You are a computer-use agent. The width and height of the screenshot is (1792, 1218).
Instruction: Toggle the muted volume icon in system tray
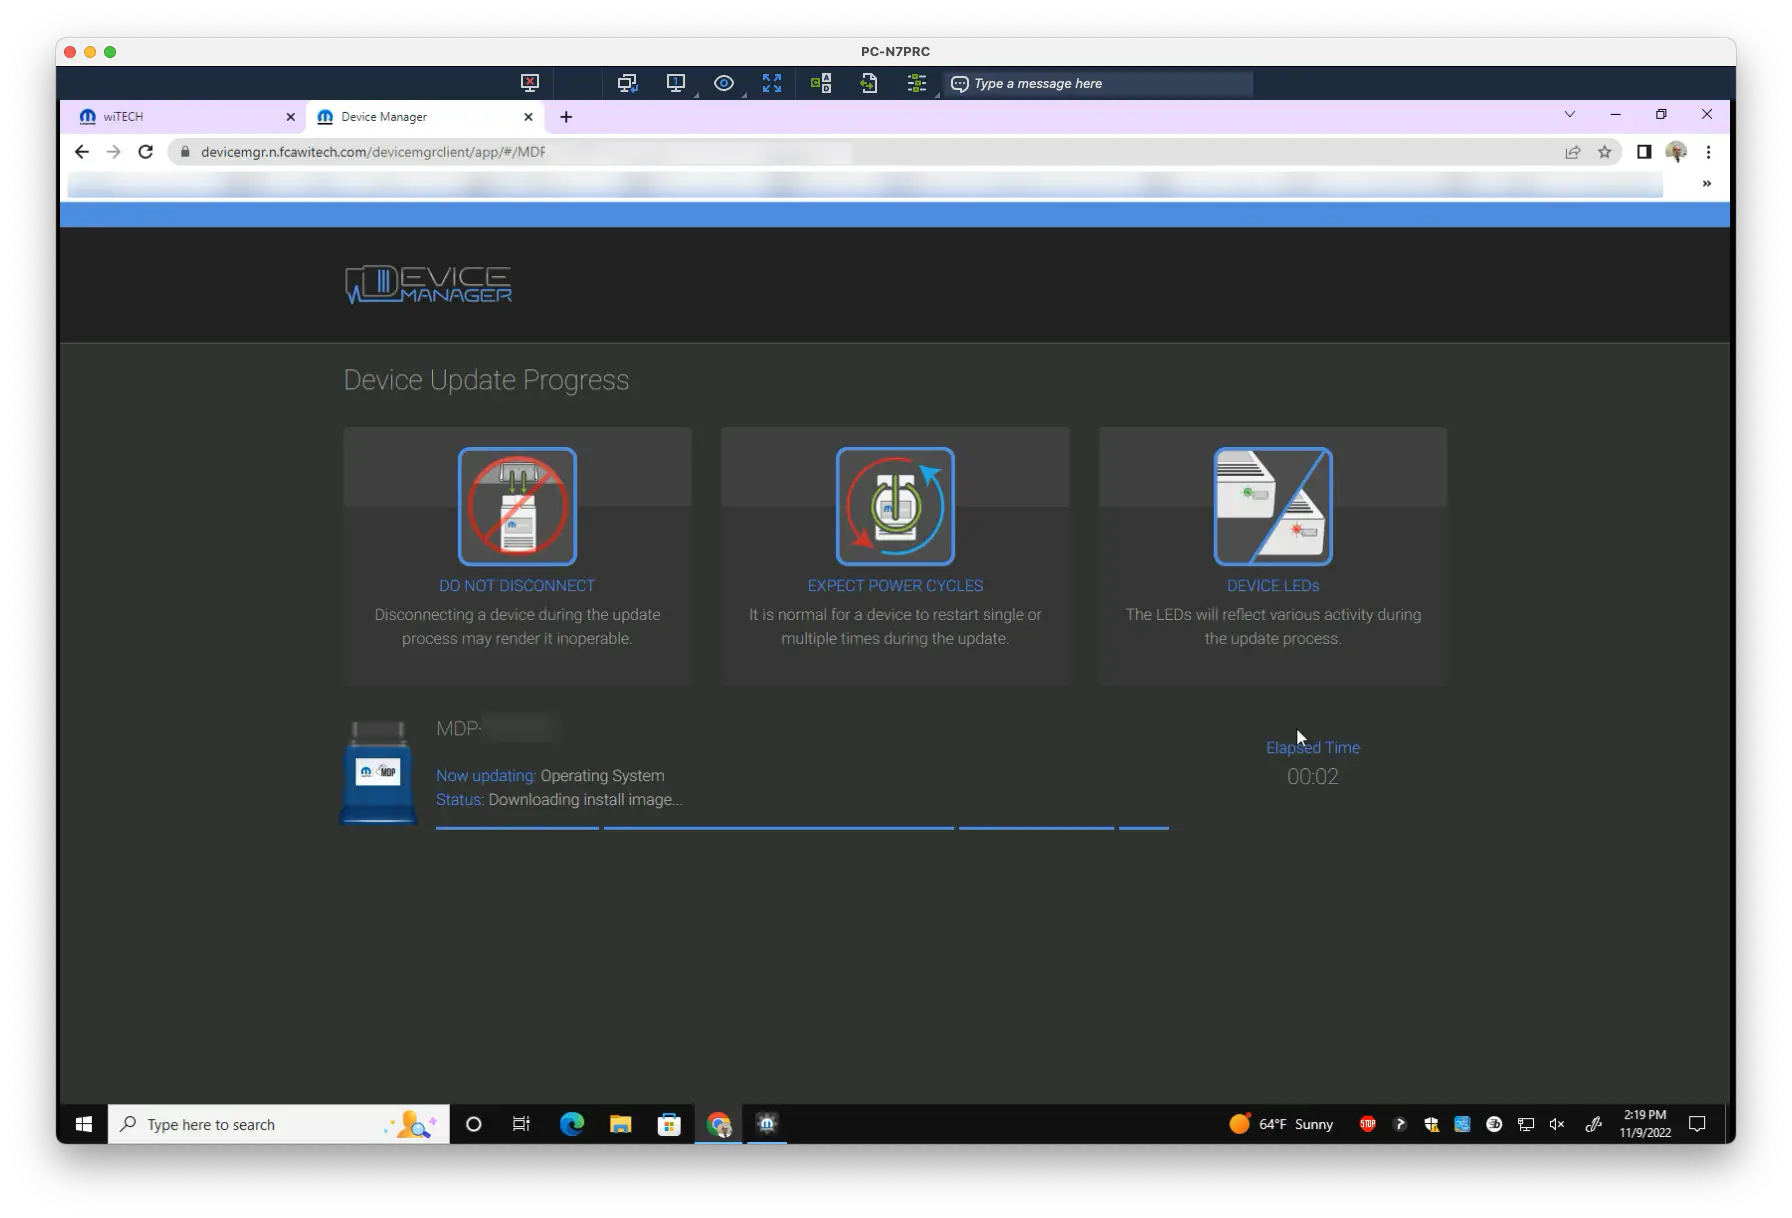pos(1557,1125)
